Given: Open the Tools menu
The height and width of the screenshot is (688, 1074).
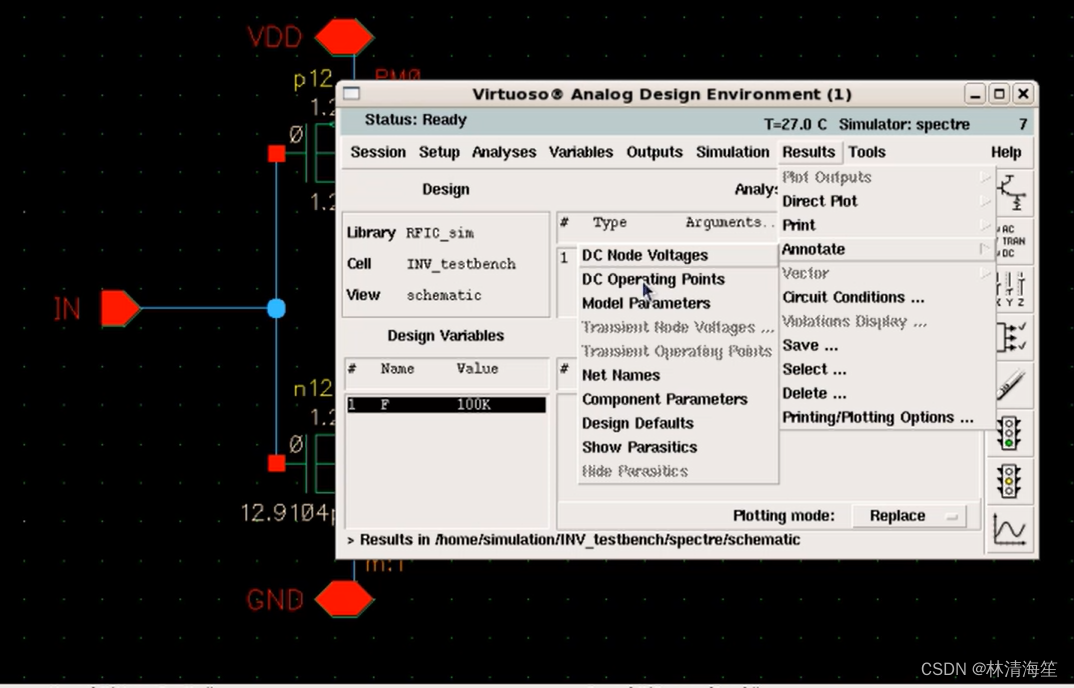Looking at the screenshot, I should 867,152.
